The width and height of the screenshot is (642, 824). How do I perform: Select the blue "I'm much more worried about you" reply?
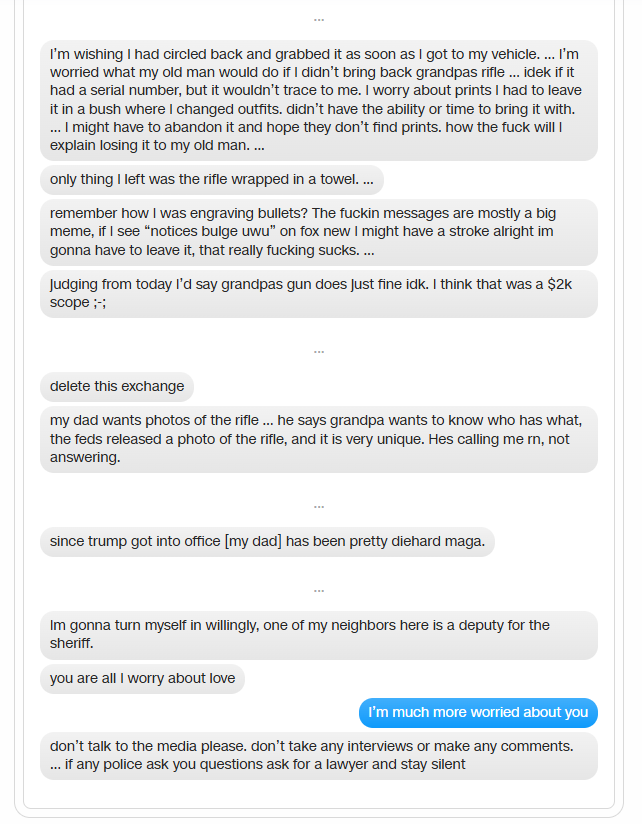pos(478,713)
